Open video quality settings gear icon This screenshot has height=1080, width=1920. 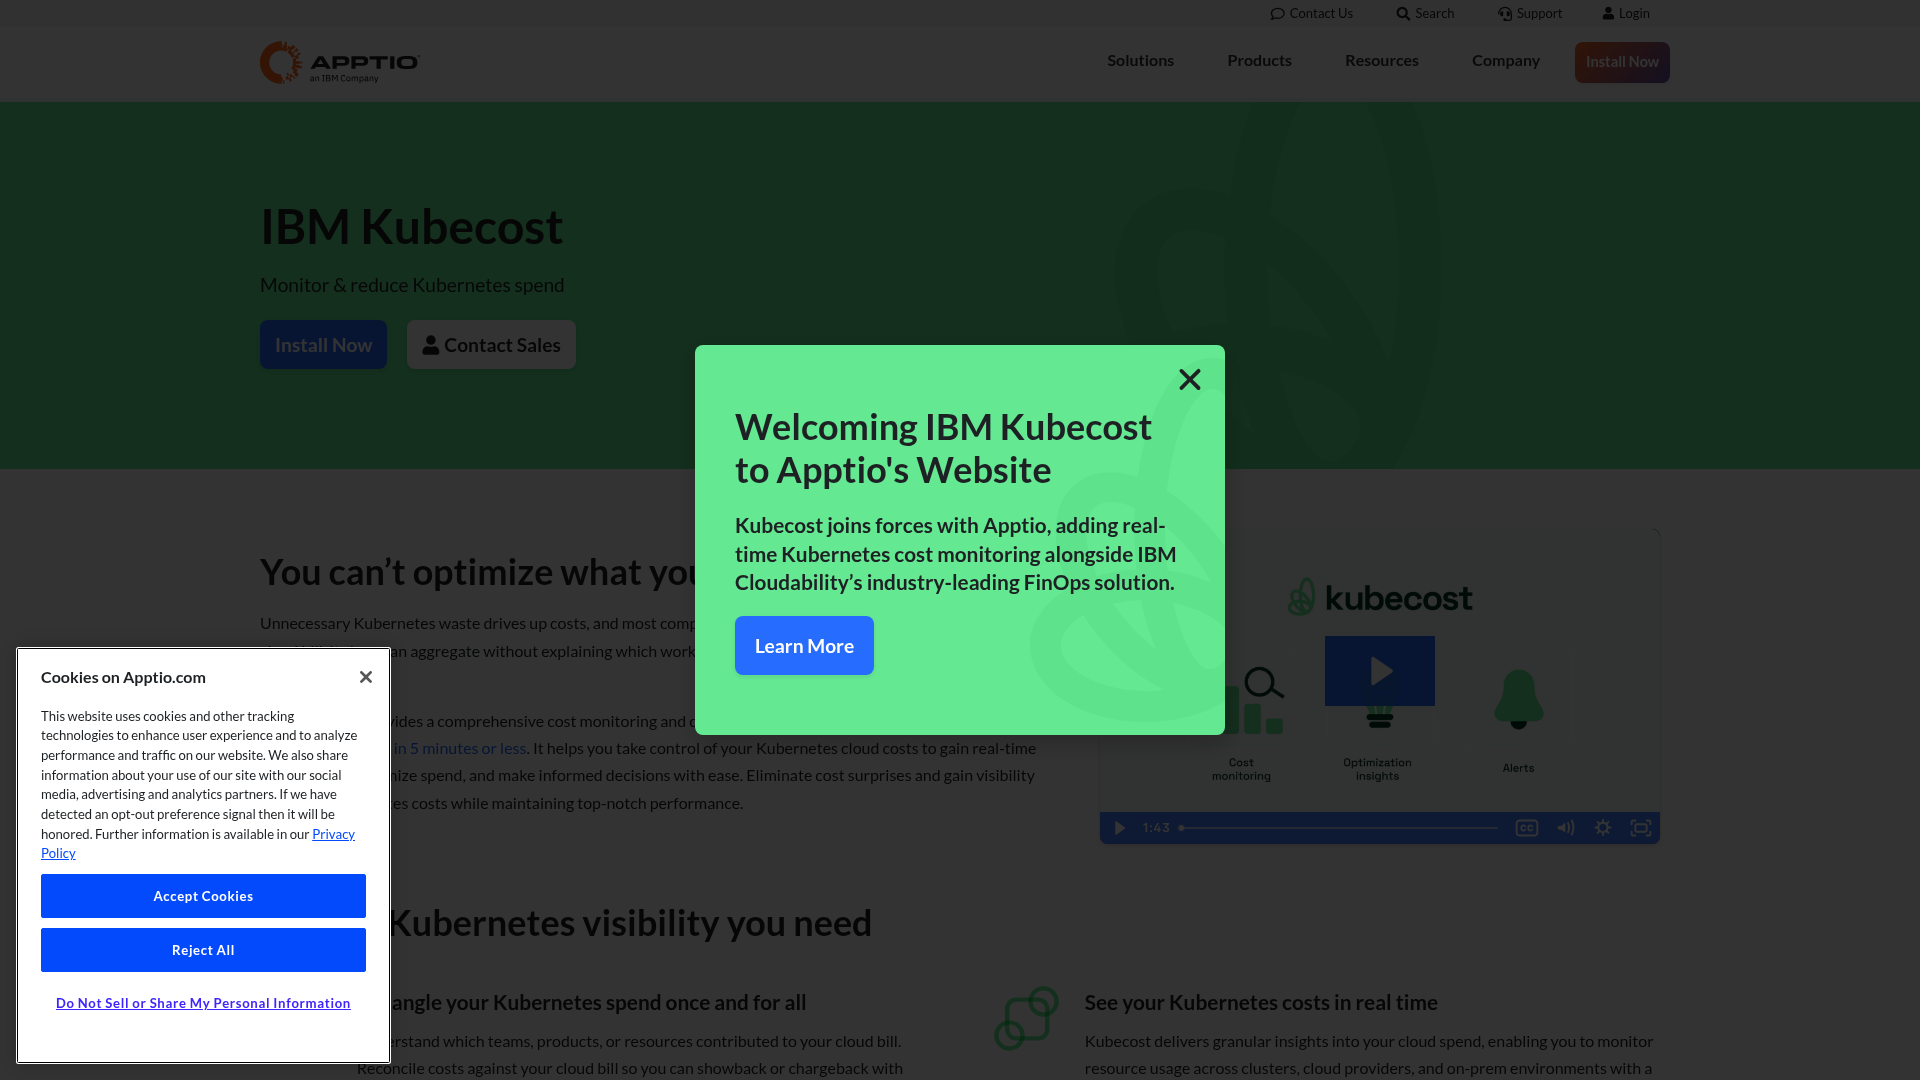click(1603, 828)
